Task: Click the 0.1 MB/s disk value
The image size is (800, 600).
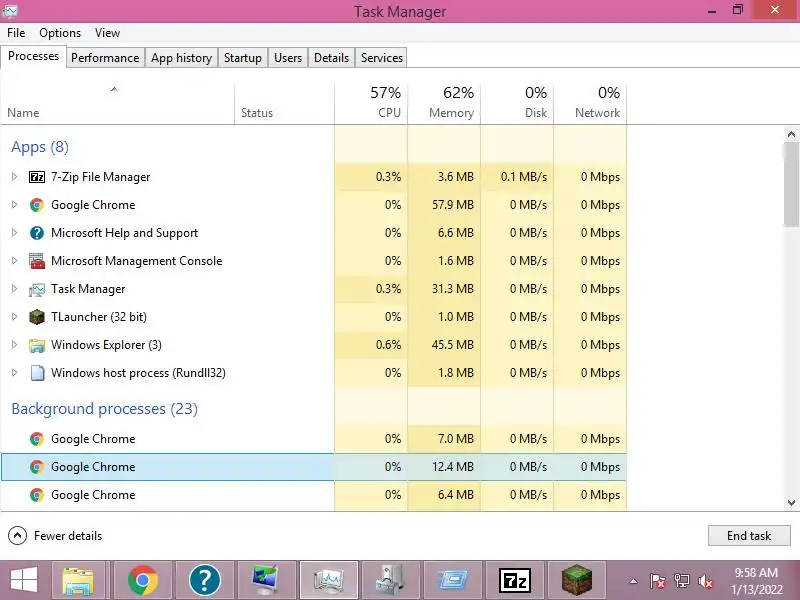Action: [523, 177]
